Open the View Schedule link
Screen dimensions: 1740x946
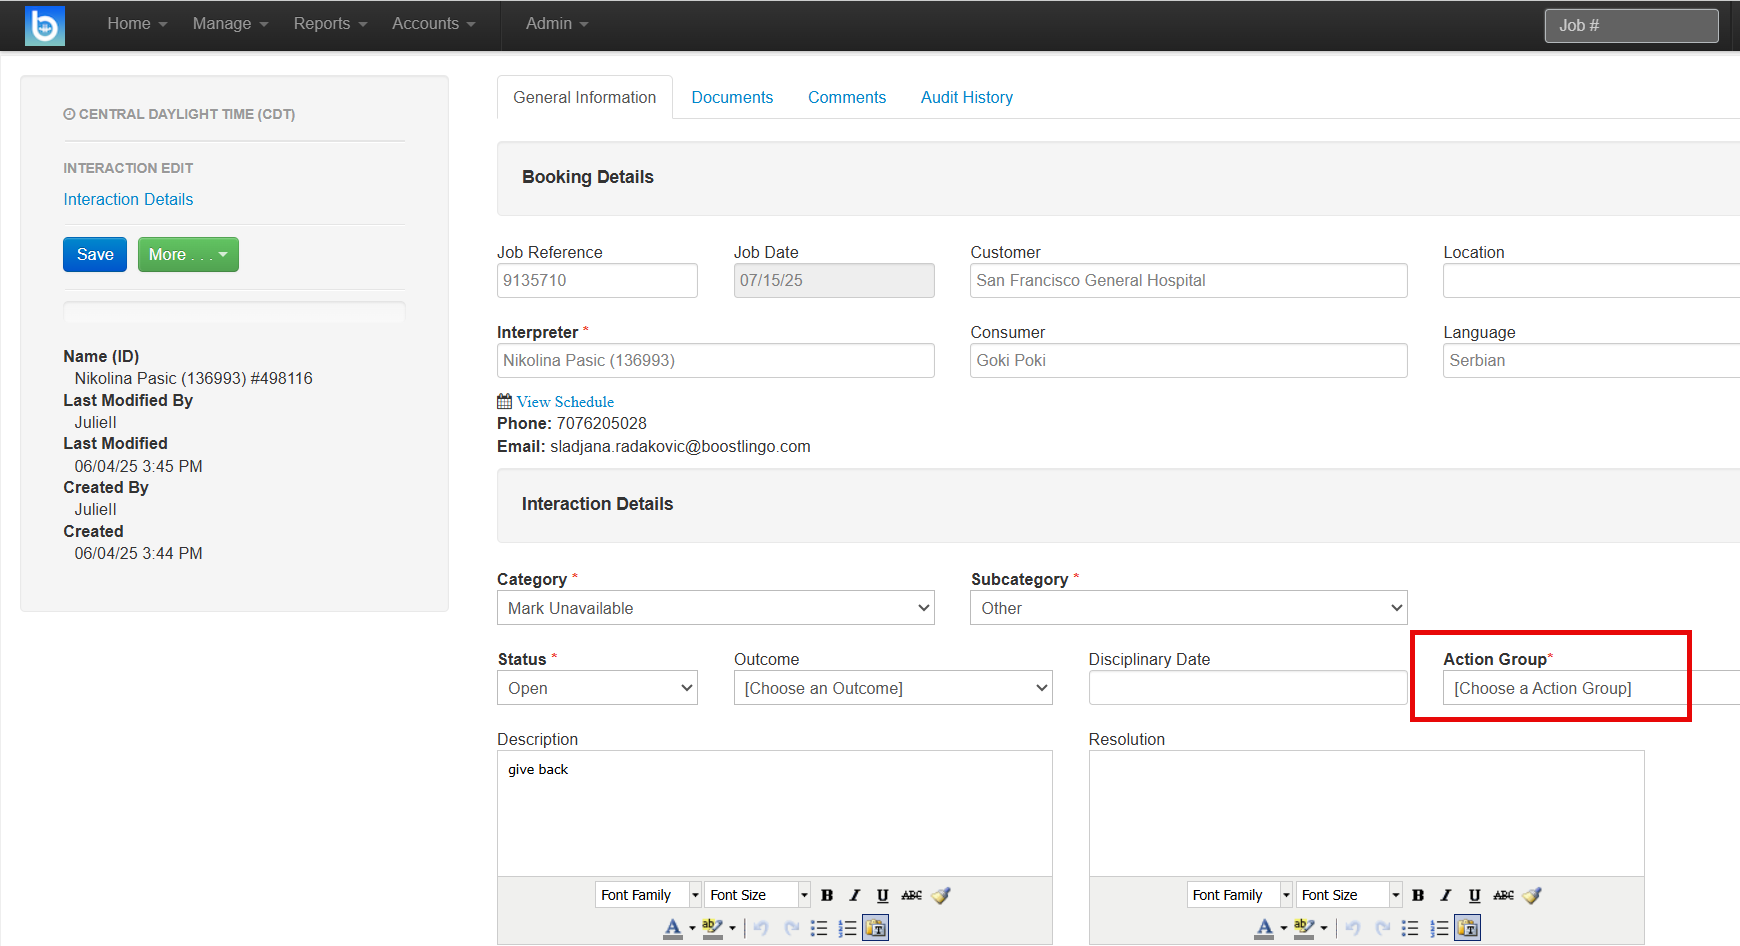pos(565,401)
